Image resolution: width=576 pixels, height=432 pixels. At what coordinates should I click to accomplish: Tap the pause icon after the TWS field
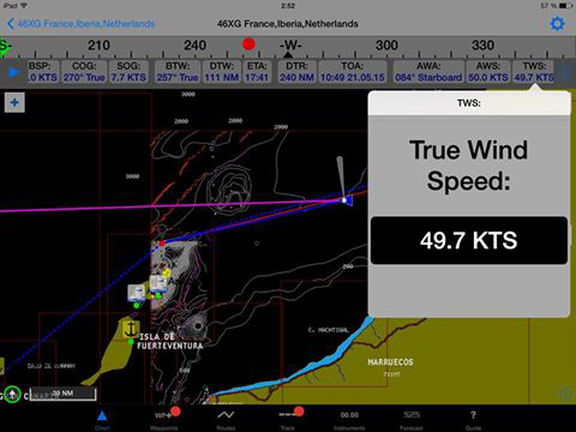(x=565, y=72)
